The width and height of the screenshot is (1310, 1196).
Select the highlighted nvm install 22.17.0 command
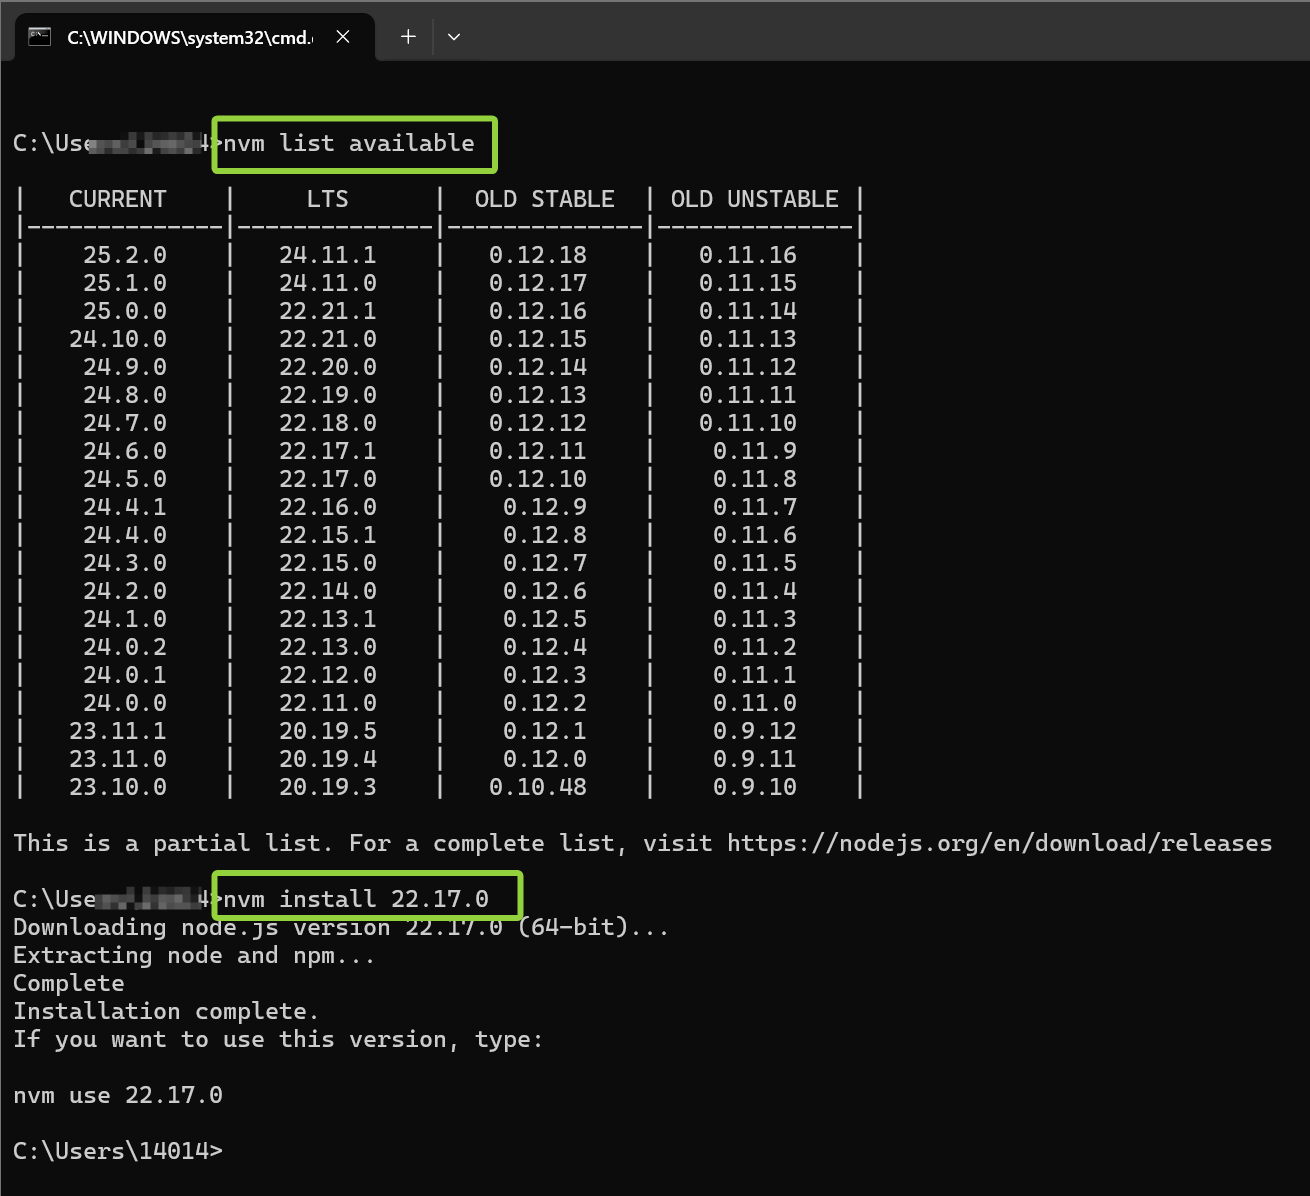[x=366, y=897]
